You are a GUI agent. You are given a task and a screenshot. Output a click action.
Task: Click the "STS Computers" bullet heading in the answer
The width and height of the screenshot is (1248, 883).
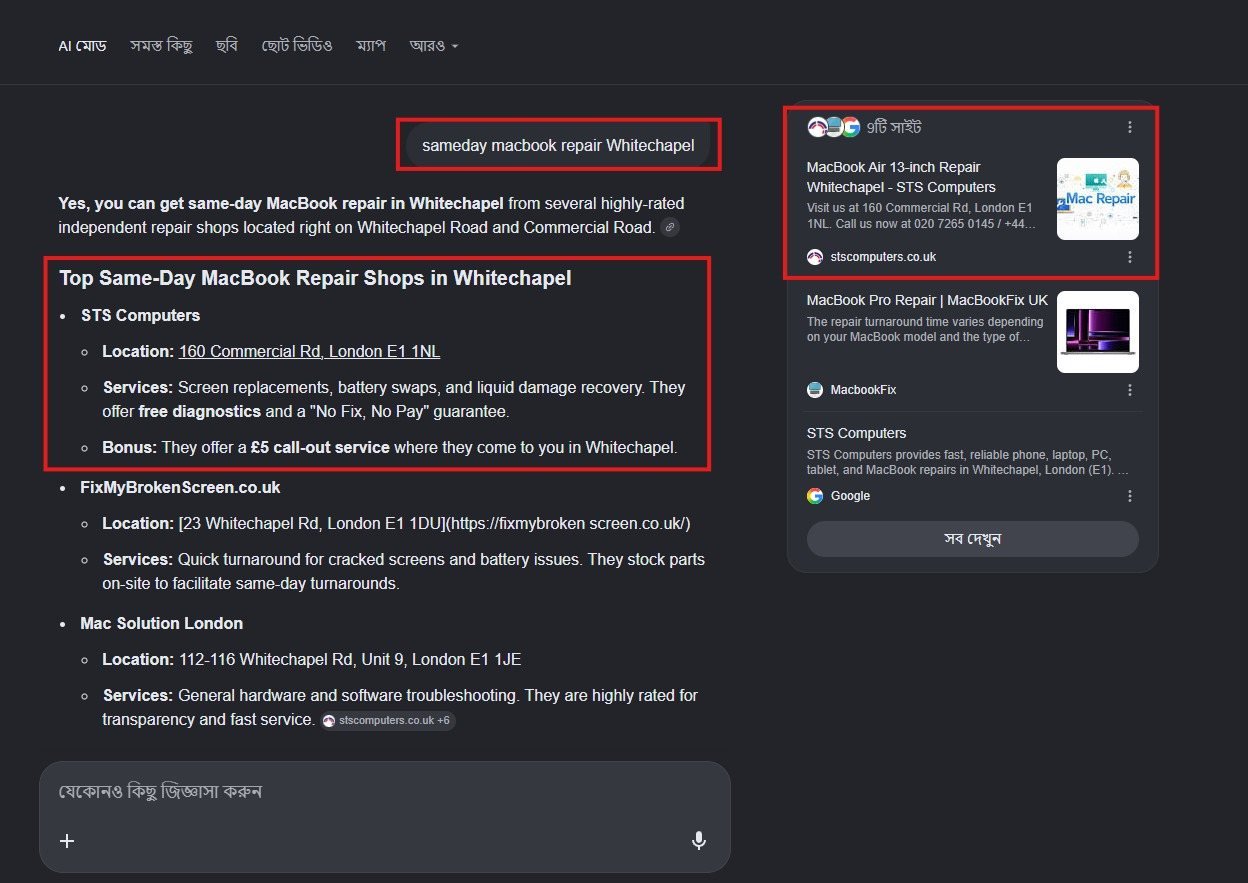click(x=141, y=316)
